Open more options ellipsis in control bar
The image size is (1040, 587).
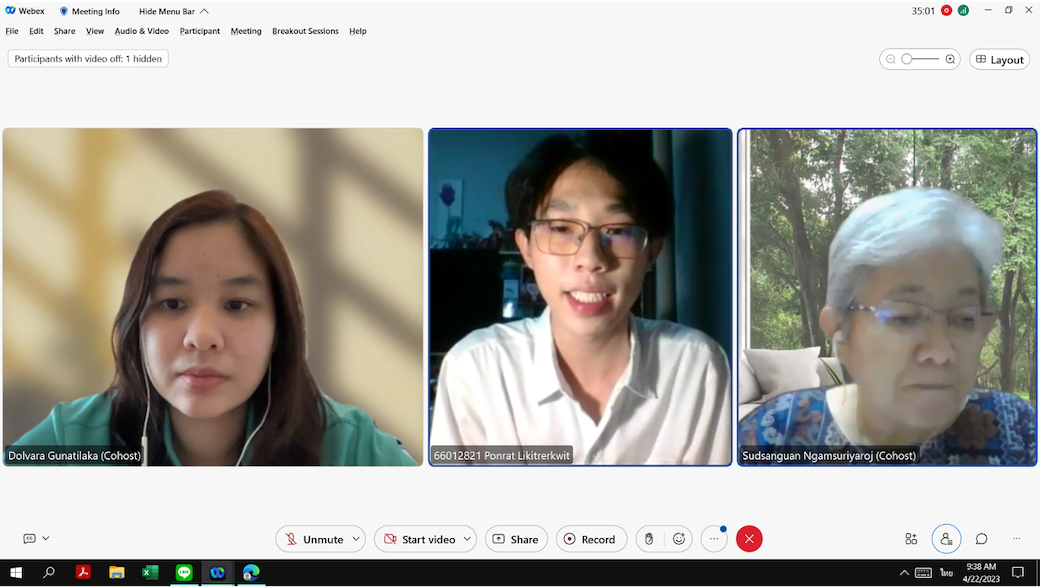(714, 539)
